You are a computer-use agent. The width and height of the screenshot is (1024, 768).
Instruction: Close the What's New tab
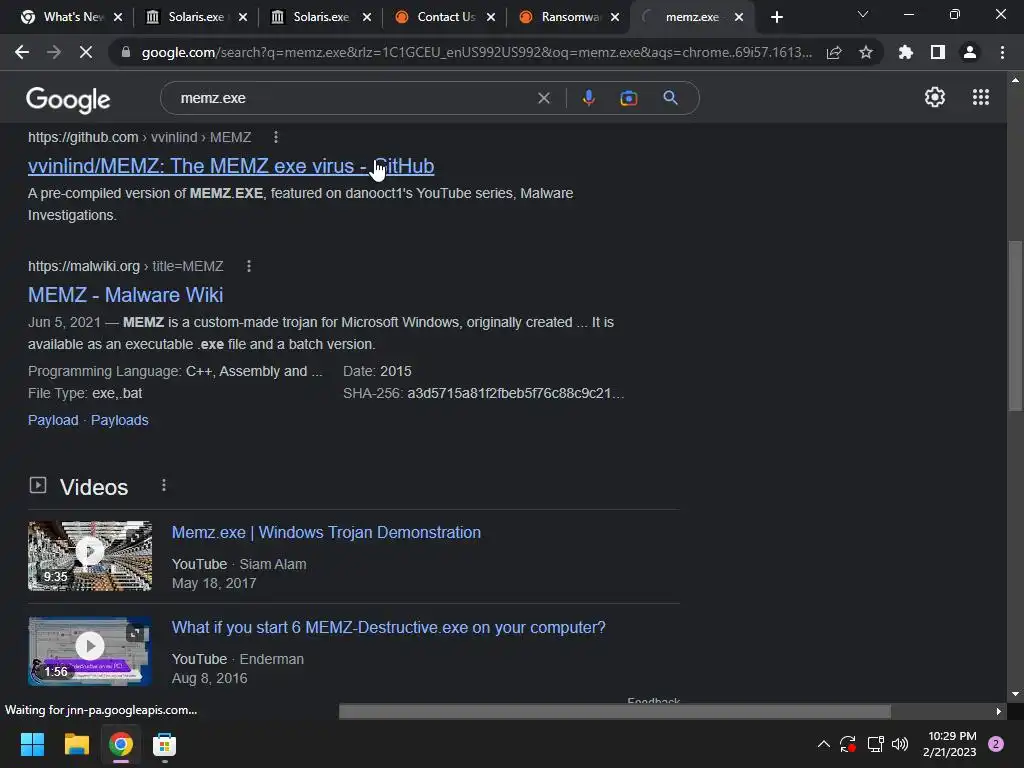118,17
